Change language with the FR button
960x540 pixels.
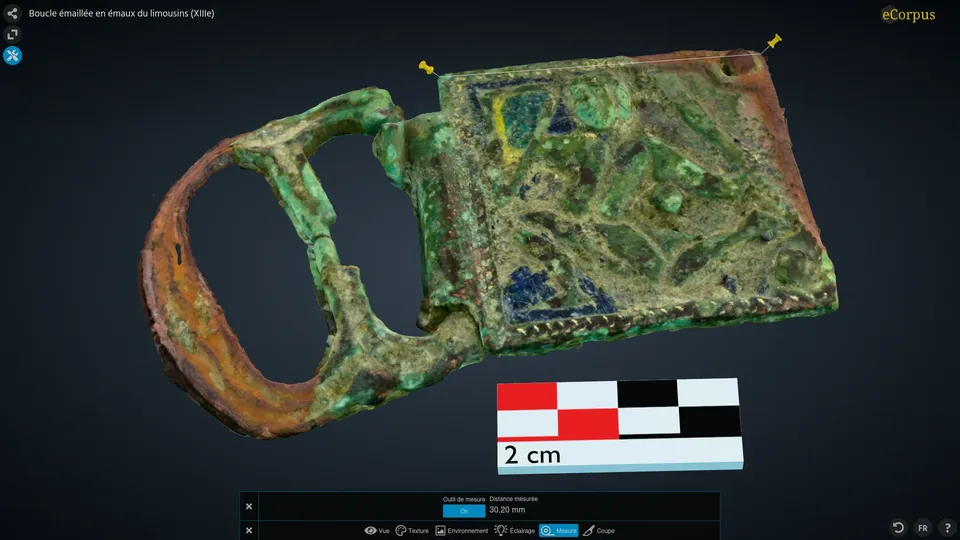click(923, 527)
